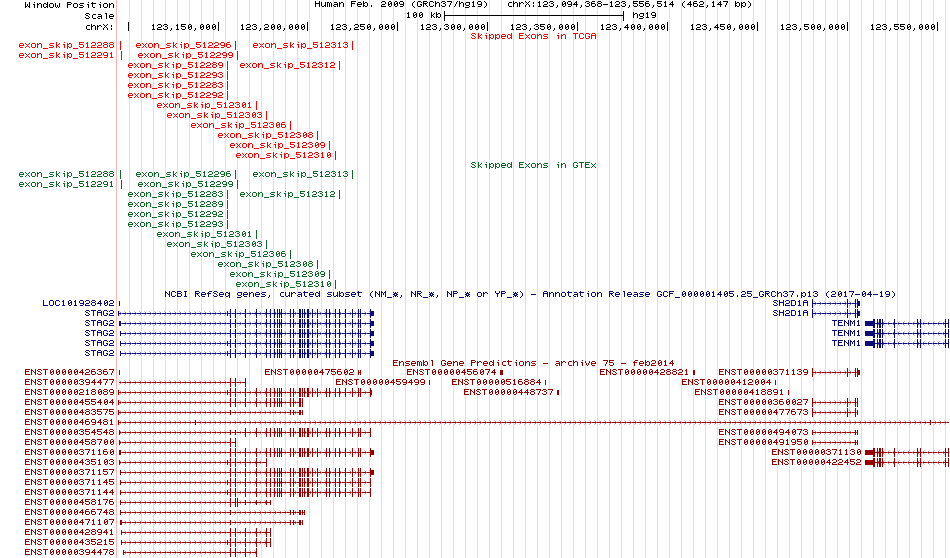Open the Ensembl Gene Predictions archive 75 title
The width and height of the screenshot is (950, 558).
coord(533,364)
